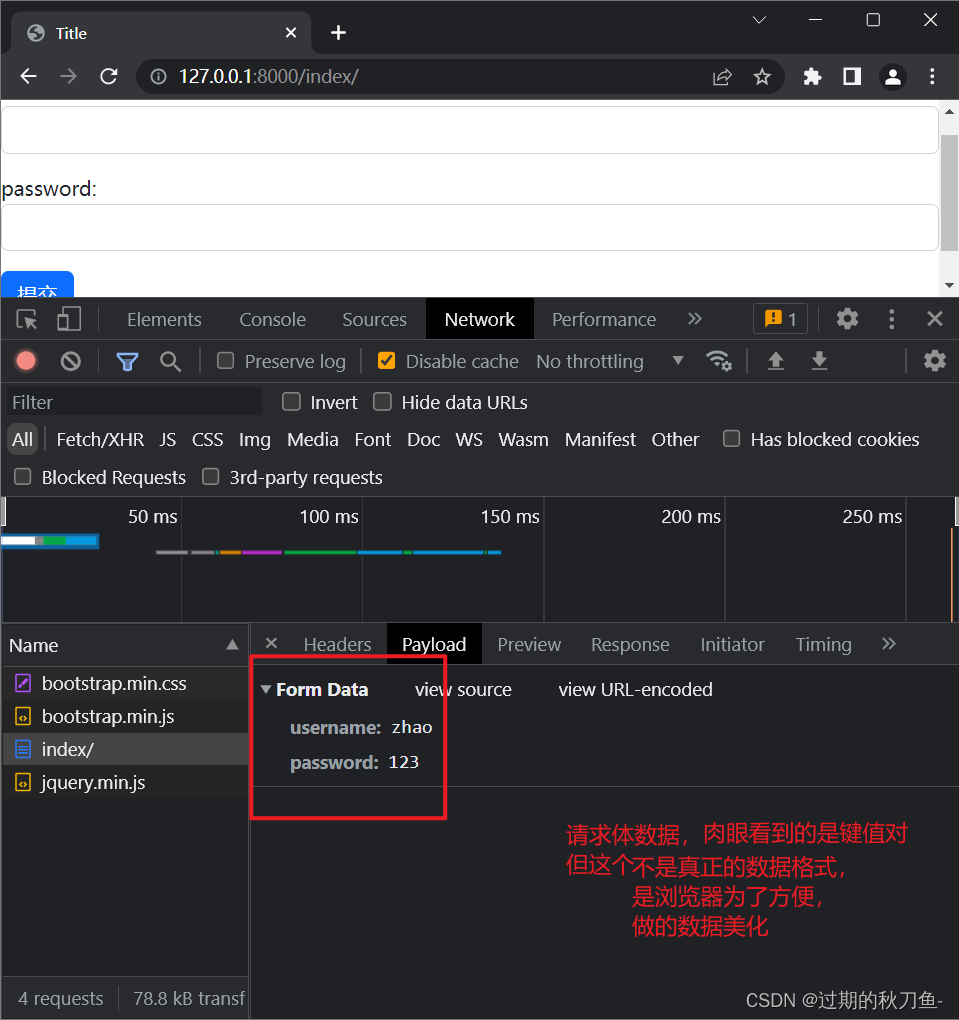Screen dimensions: 959x1020
Task: Open the Initiator tab
Action: [x=732, y=645]
